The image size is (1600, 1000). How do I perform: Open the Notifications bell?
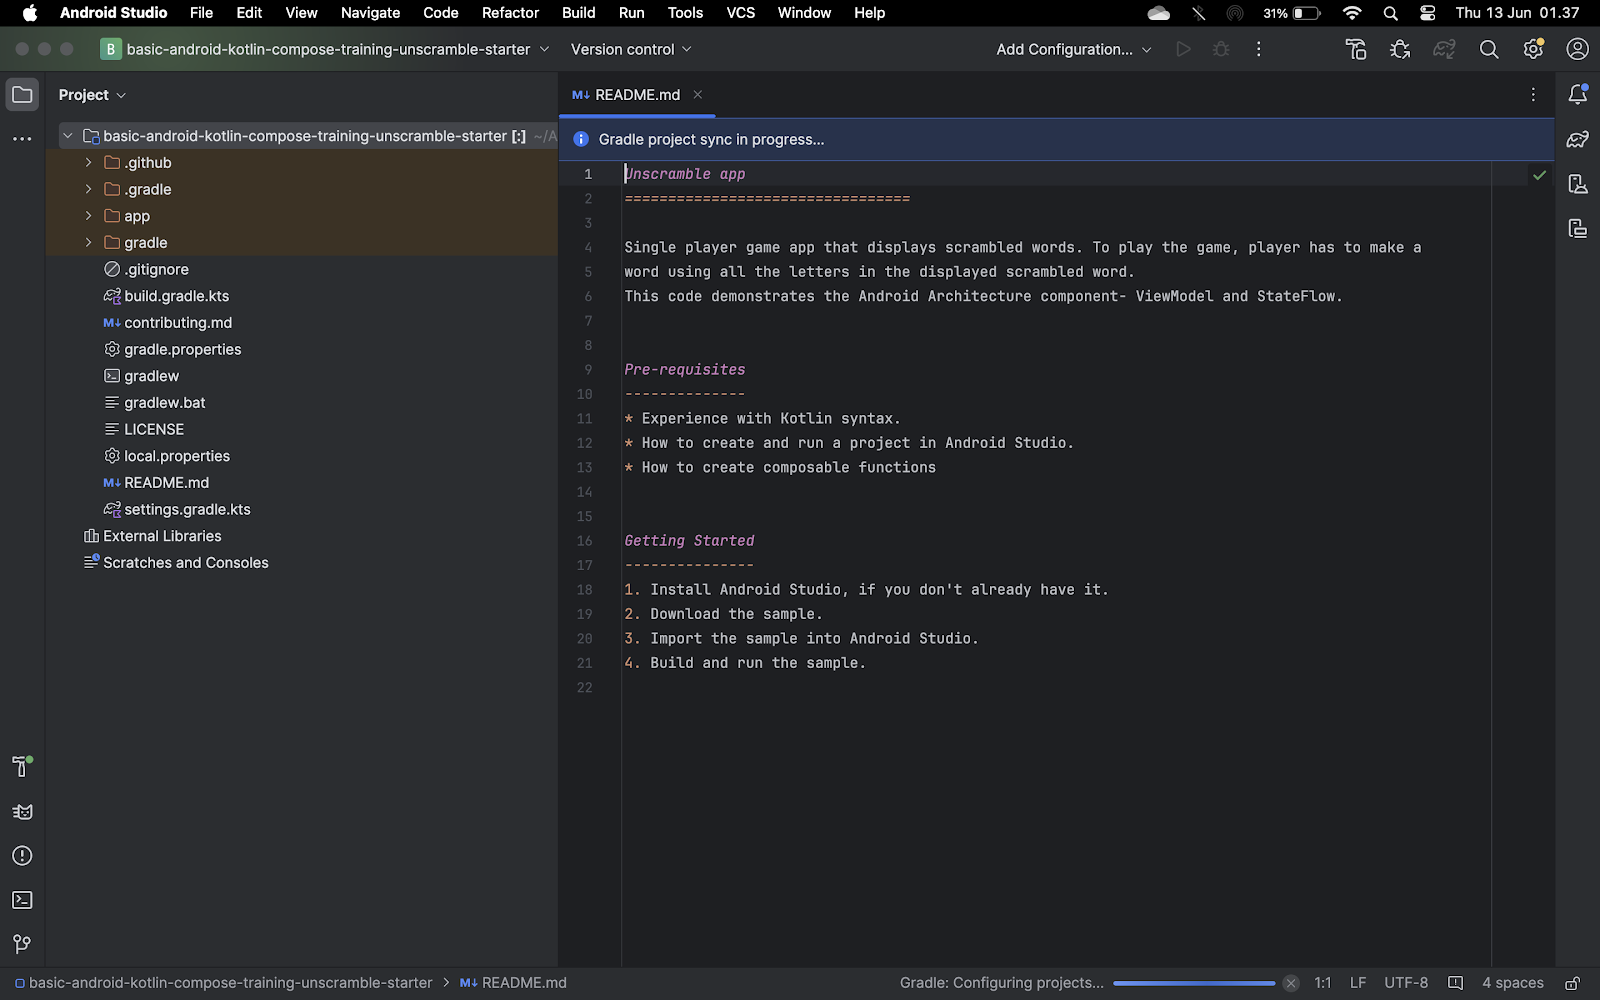point(1578,95)
